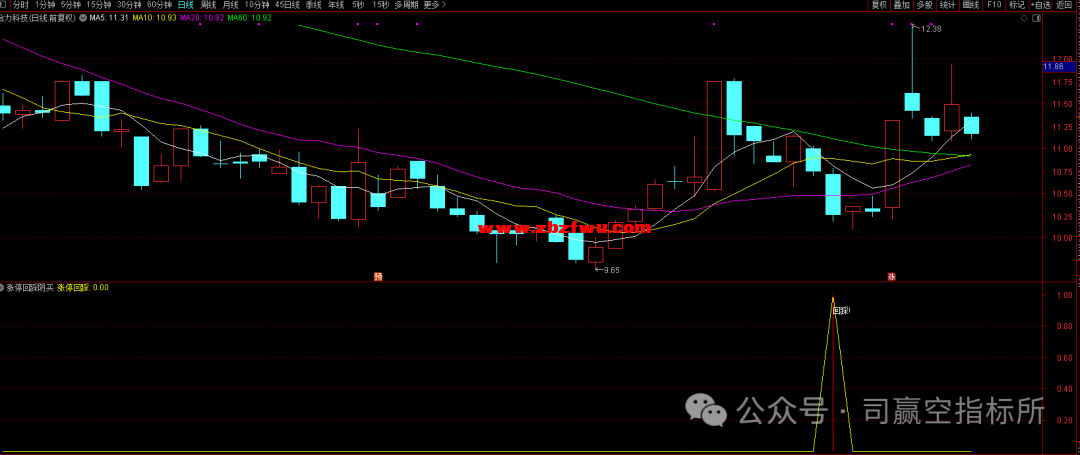
Task: Click the 9.65 low price label
Action: pos(612,271)
